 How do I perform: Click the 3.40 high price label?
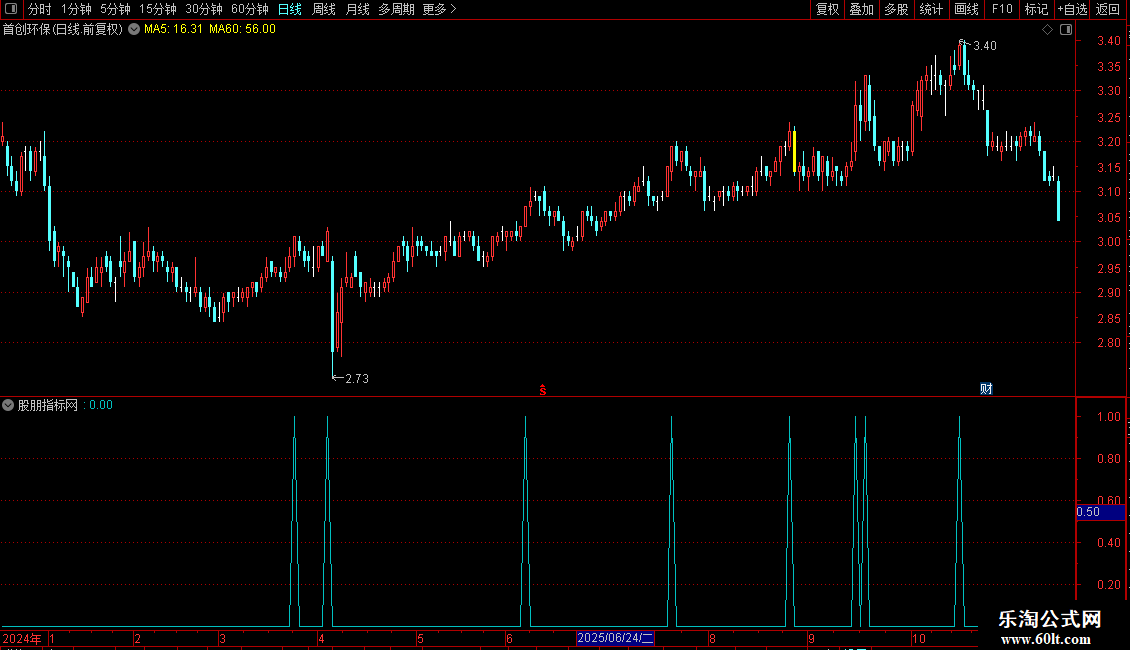984,46
